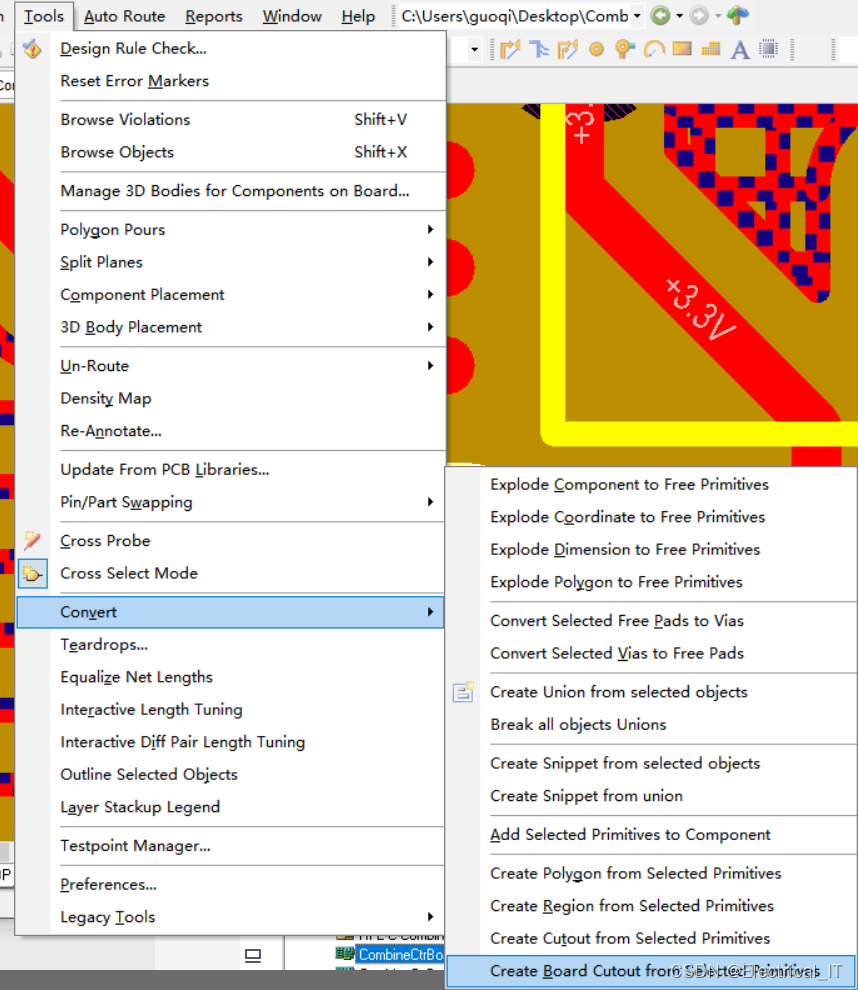Expand the Legacy Tools submenu

click(x=230, y=917)
